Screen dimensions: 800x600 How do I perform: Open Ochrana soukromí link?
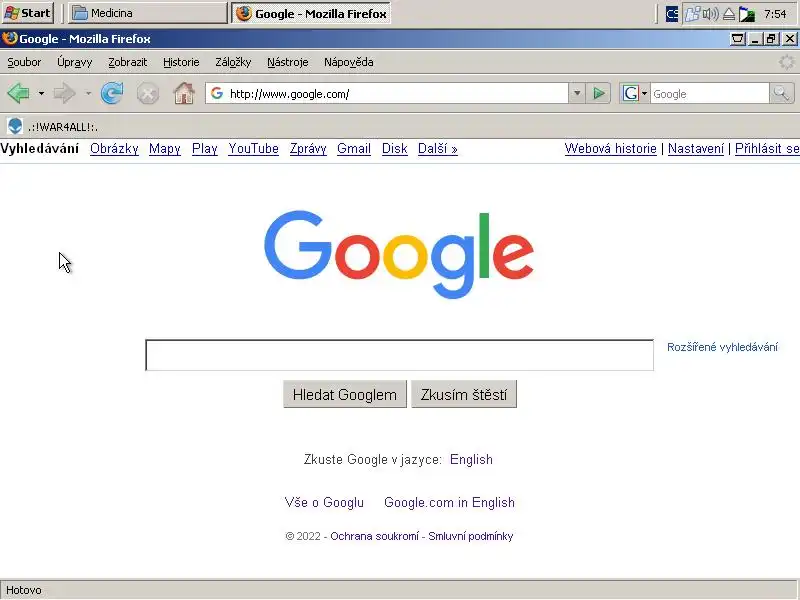tap(374, 536)
